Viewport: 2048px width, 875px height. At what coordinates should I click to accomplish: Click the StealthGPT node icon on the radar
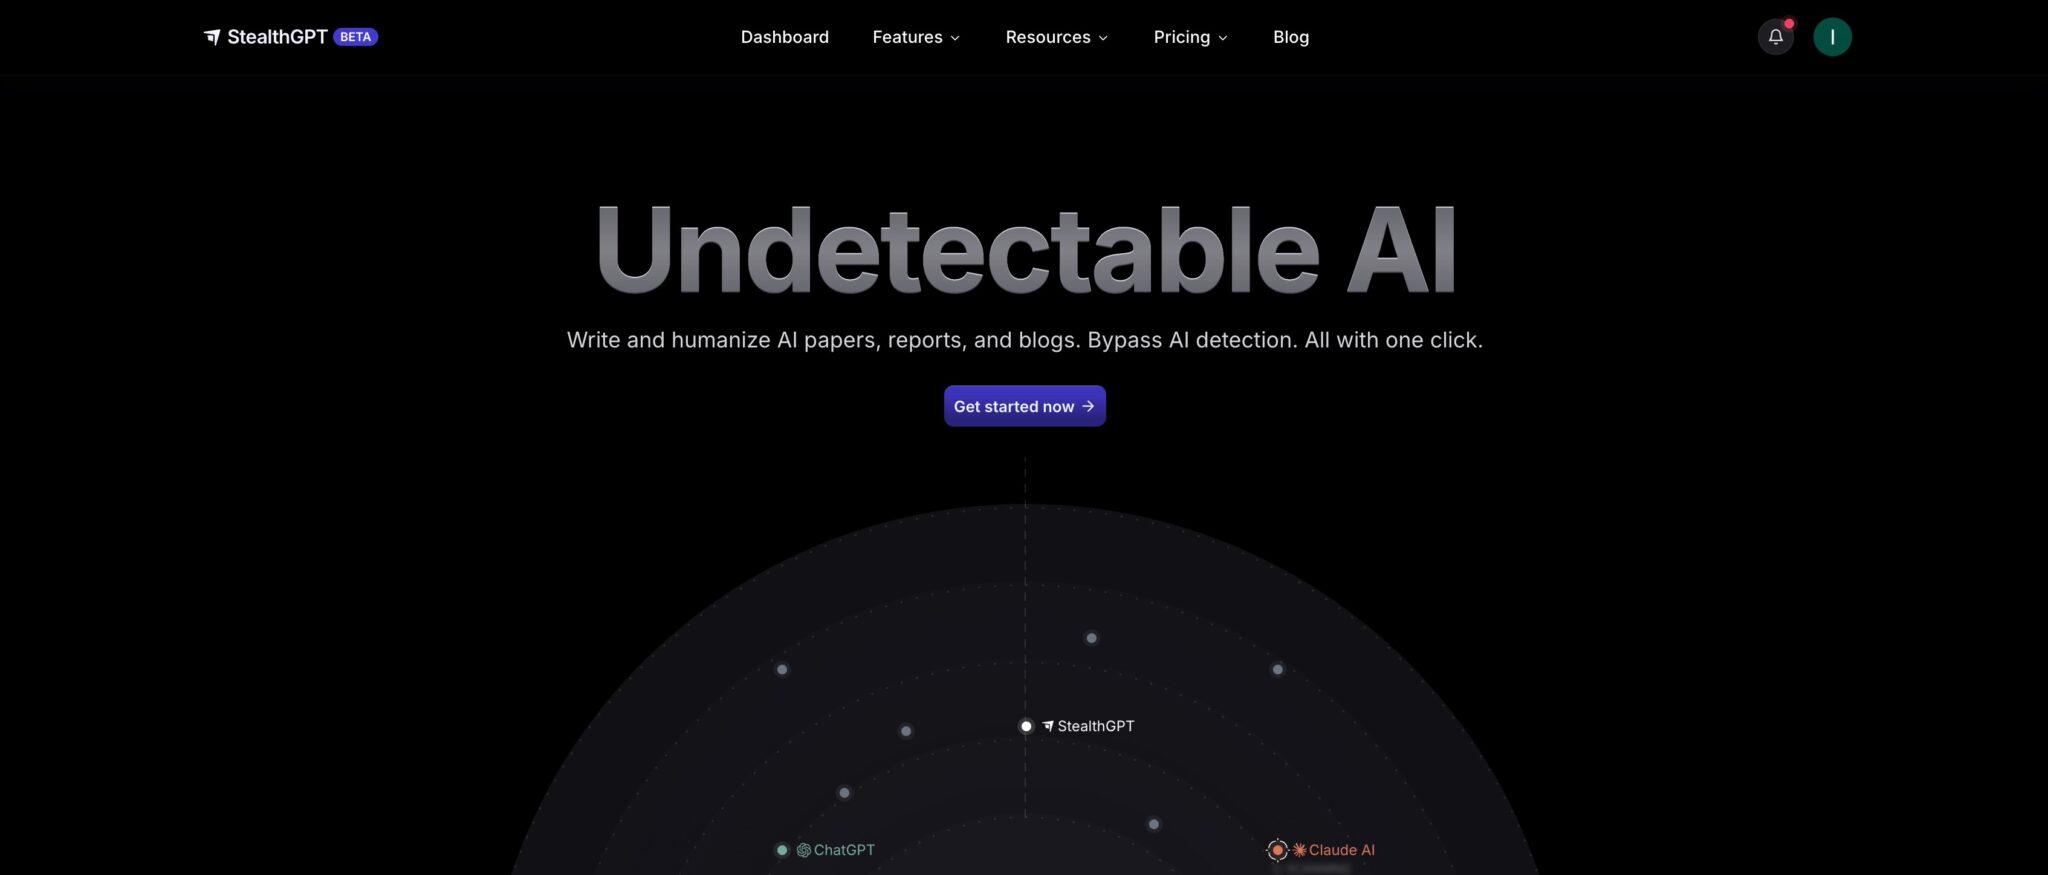(x=1048, y=725)
